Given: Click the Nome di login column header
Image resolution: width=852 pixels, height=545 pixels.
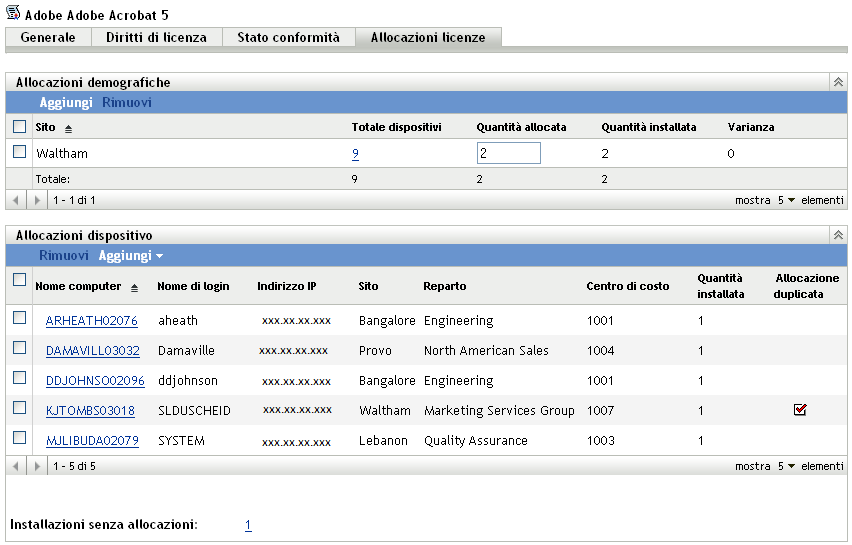Looking at the screenshot, I should pyautogui.click(x=193, y=286).
